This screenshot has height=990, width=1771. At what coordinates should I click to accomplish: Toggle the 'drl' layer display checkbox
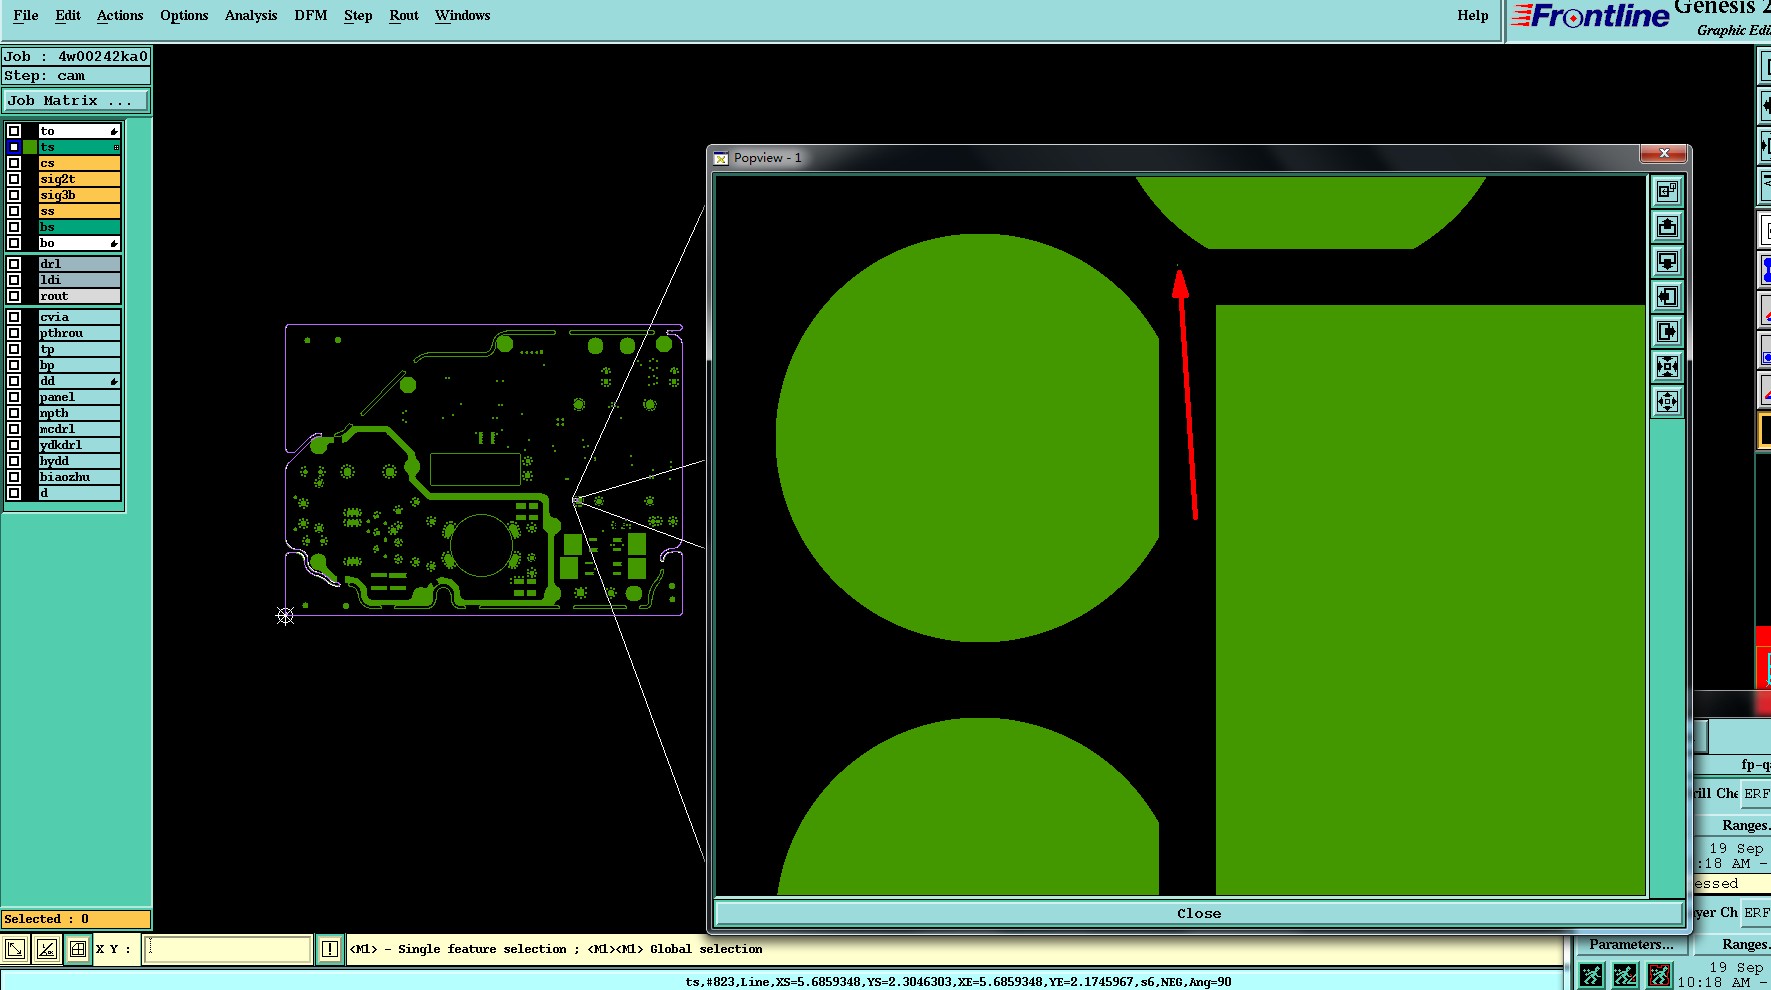coord(14,264)
